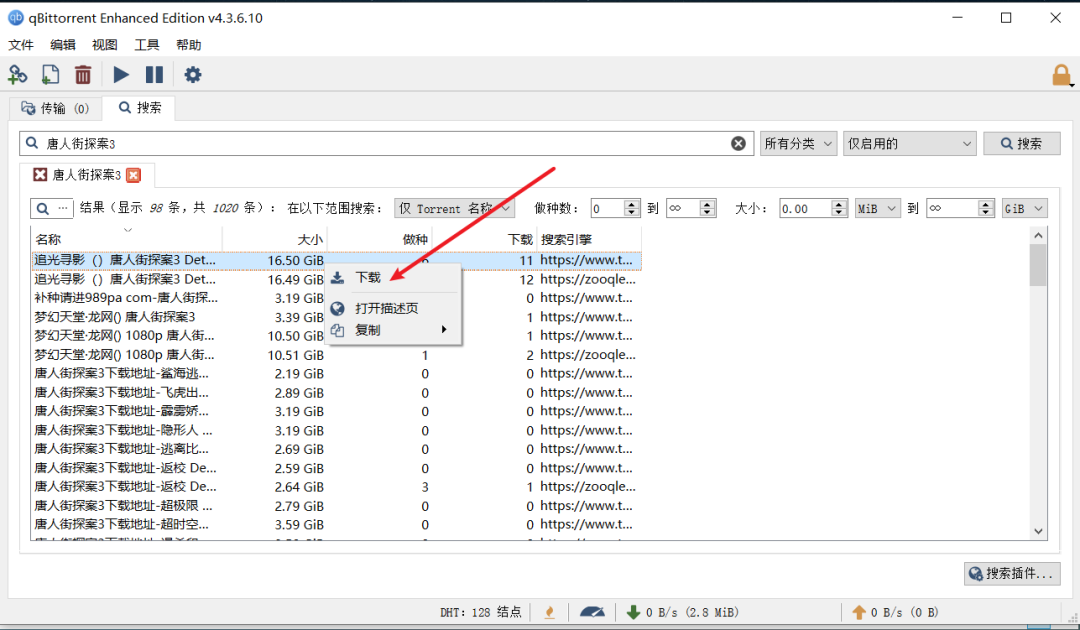Image resolution: width=1080 pixels, height=630 pixels.
Task: Clear search text with the X icon
Action: (x=738, y=143)
